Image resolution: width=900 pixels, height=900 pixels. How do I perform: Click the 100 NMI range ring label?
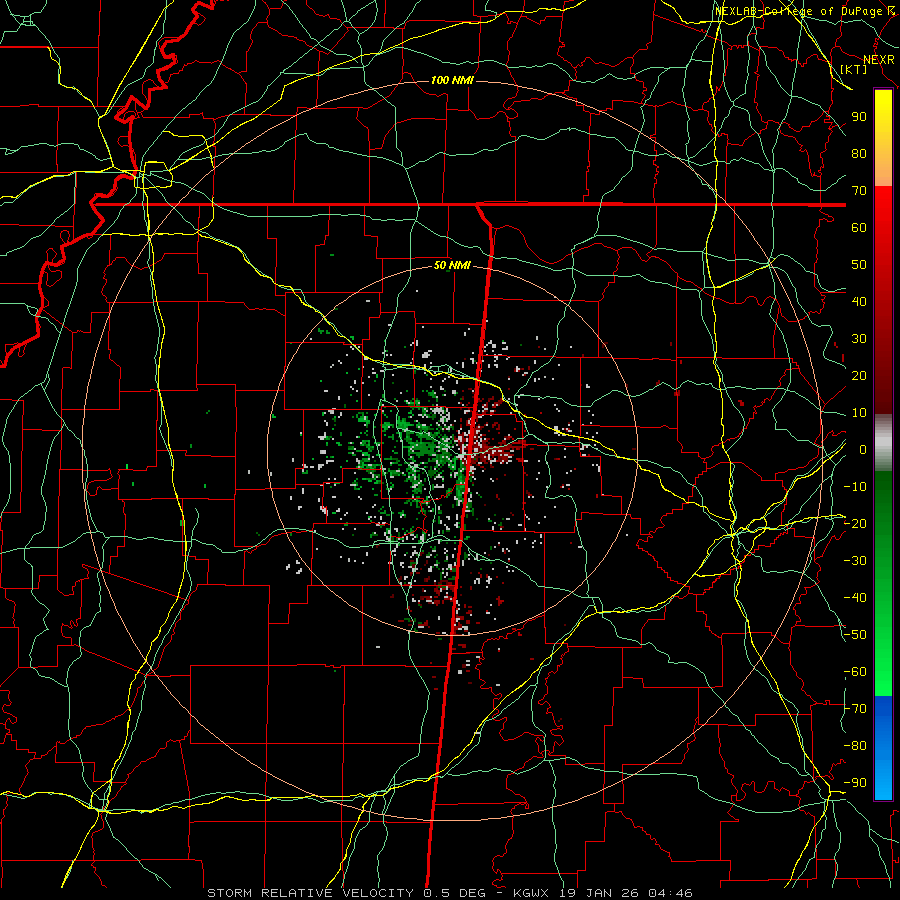(452, 80)
